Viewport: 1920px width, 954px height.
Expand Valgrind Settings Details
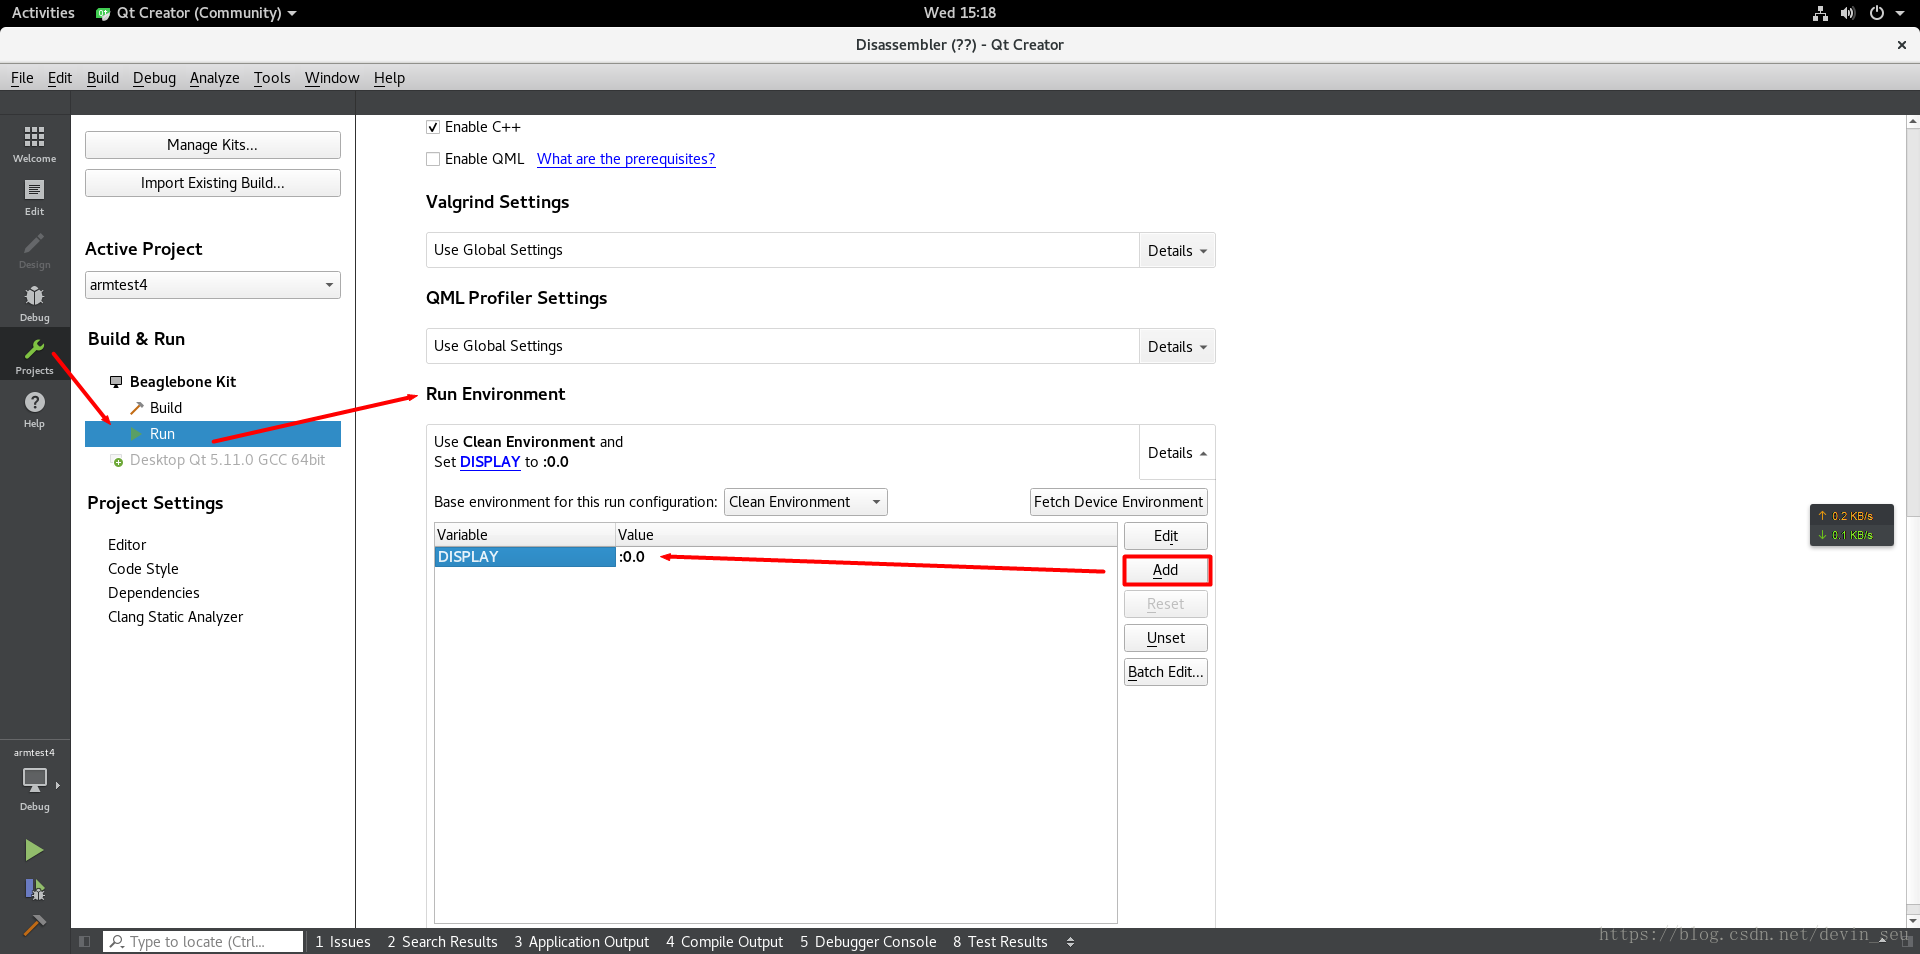[1177, 251]
